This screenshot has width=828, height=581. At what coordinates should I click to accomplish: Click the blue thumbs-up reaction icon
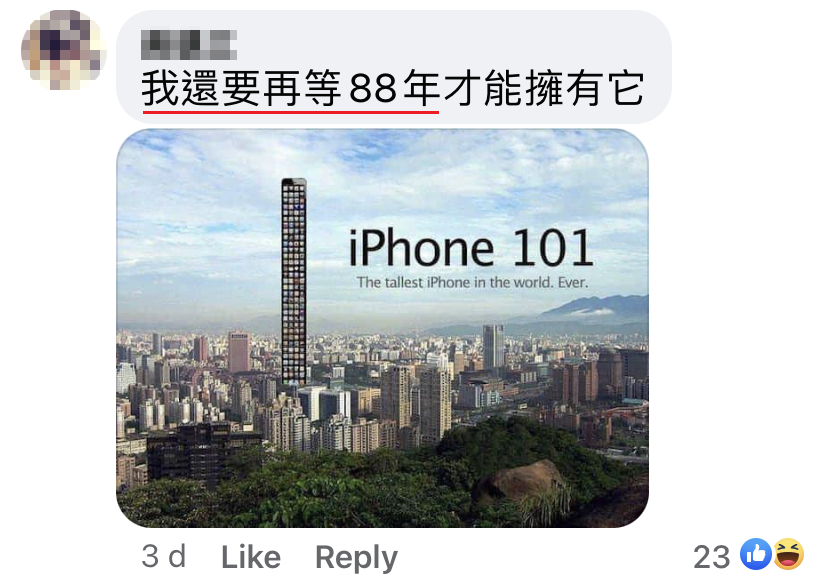[x=755, y=555]
